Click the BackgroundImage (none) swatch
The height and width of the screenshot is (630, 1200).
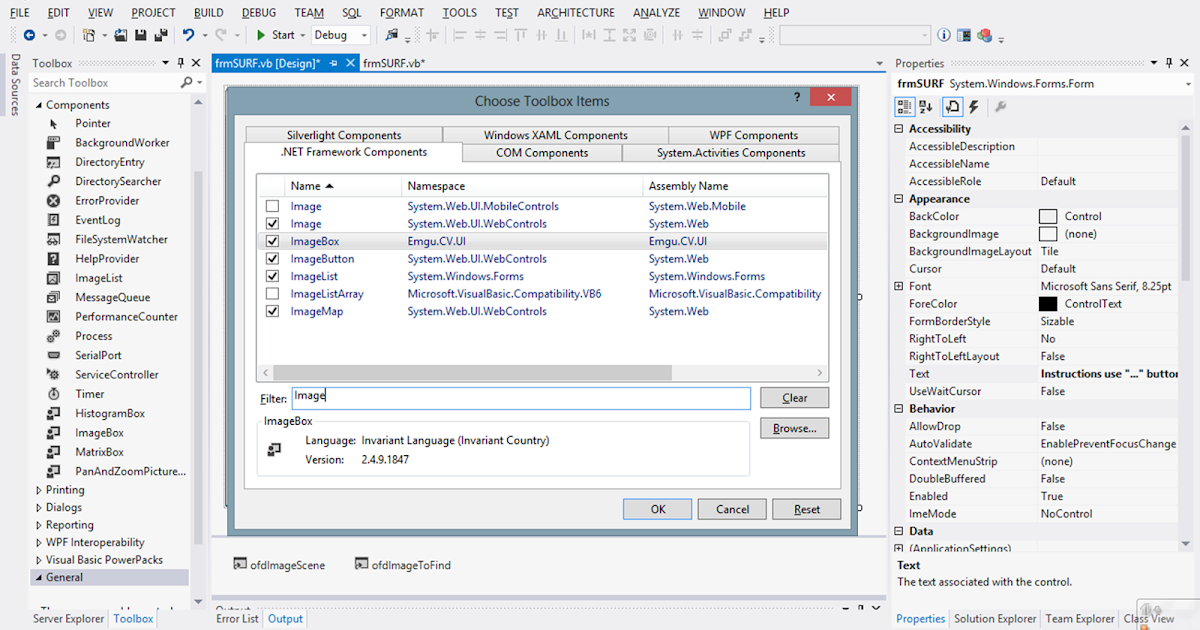point(1048,234)
